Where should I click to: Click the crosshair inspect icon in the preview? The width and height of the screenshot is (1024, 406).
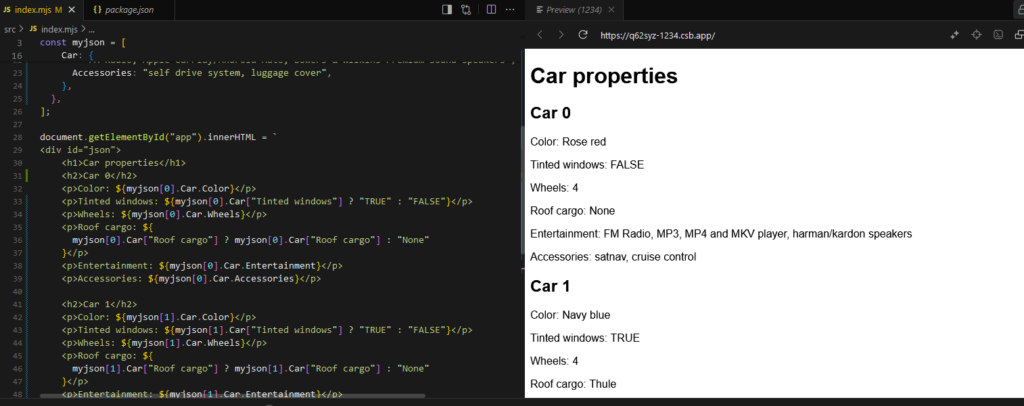pyautogui.click(x=977, y=35)
